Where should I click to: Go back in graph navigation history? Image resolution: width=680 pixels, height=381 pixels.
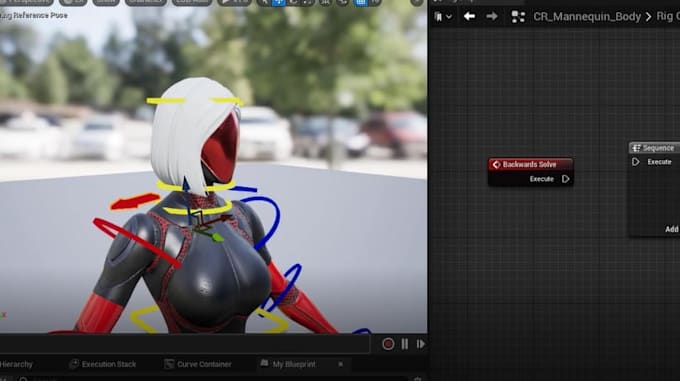point(469,16)
